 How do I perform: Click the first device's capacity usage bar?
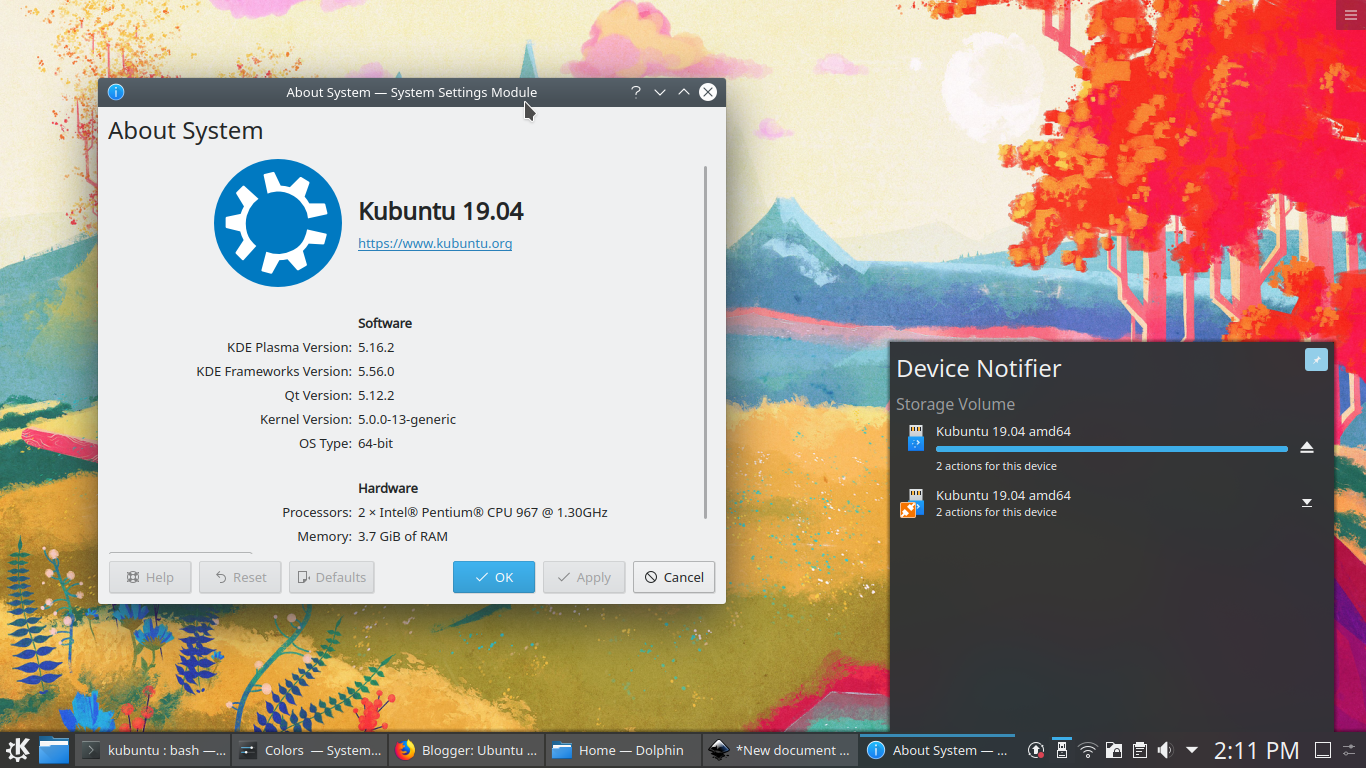1111,449
